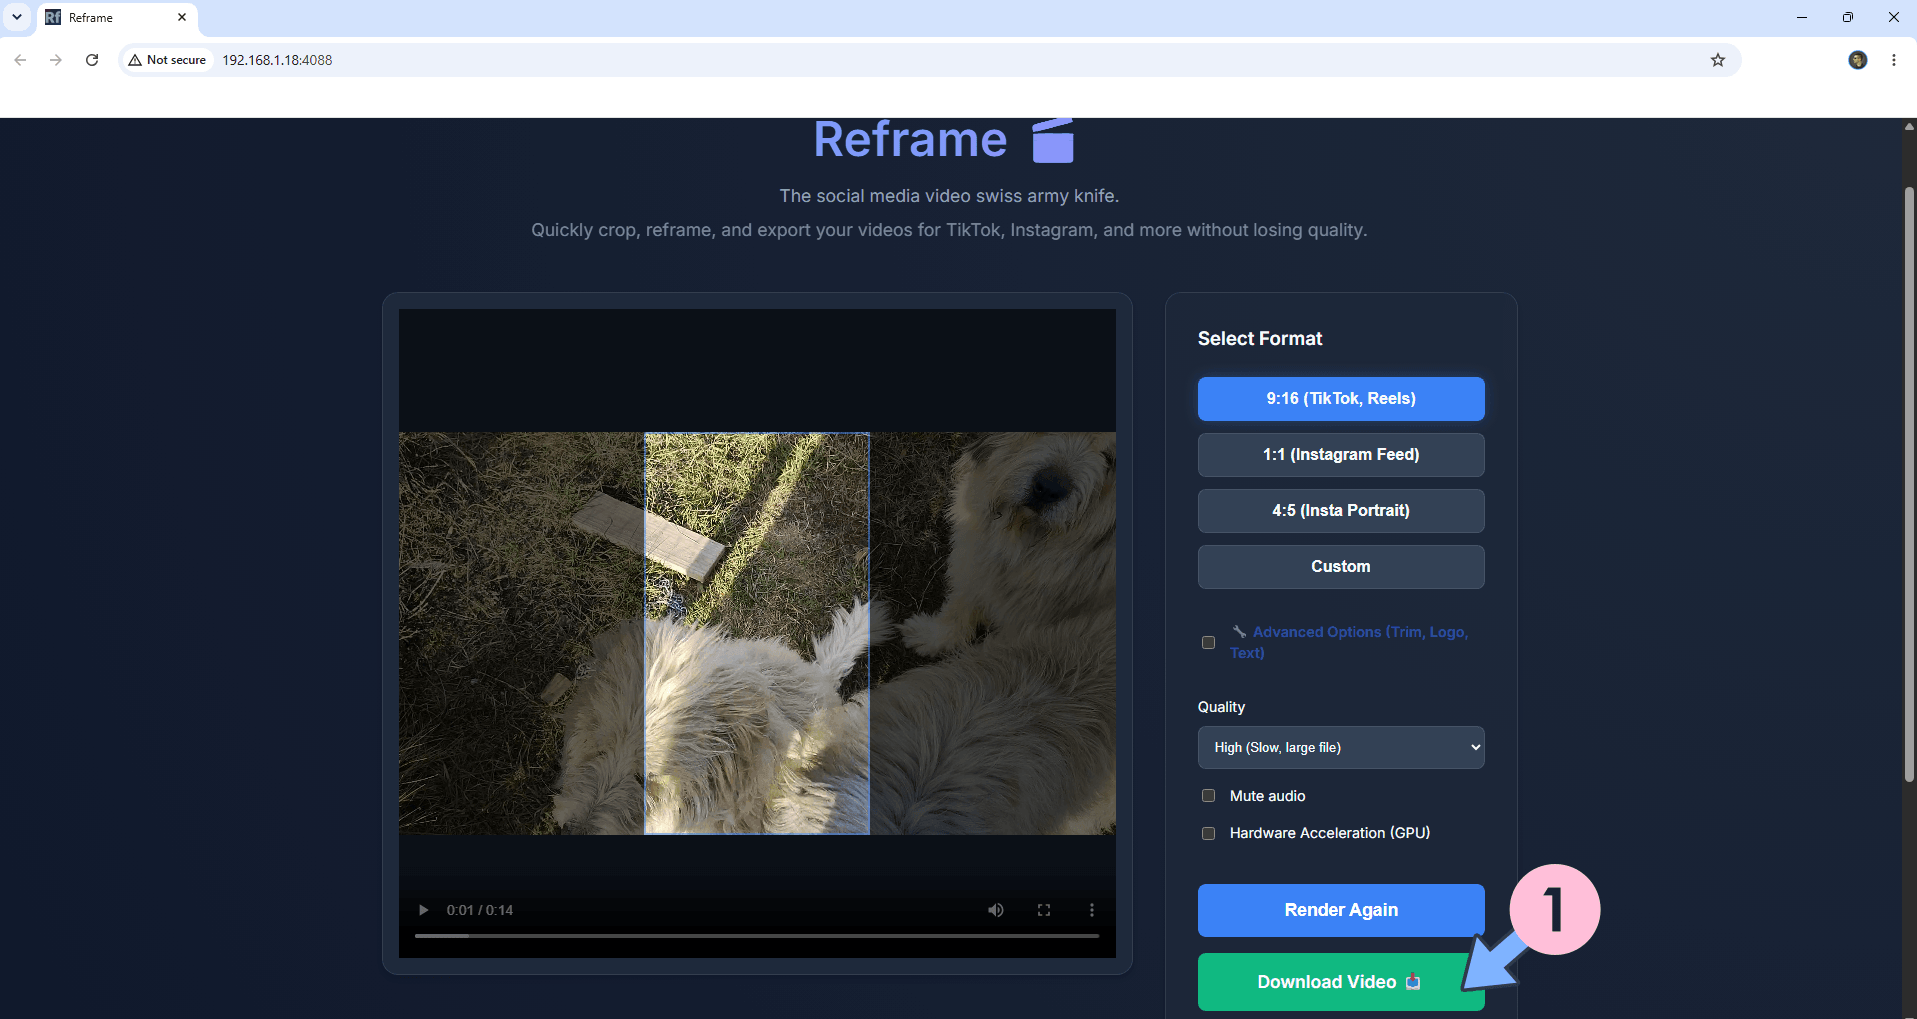Focus the address bar URL
This screenshot has width=1917, height=1019.
pos(277,60)
